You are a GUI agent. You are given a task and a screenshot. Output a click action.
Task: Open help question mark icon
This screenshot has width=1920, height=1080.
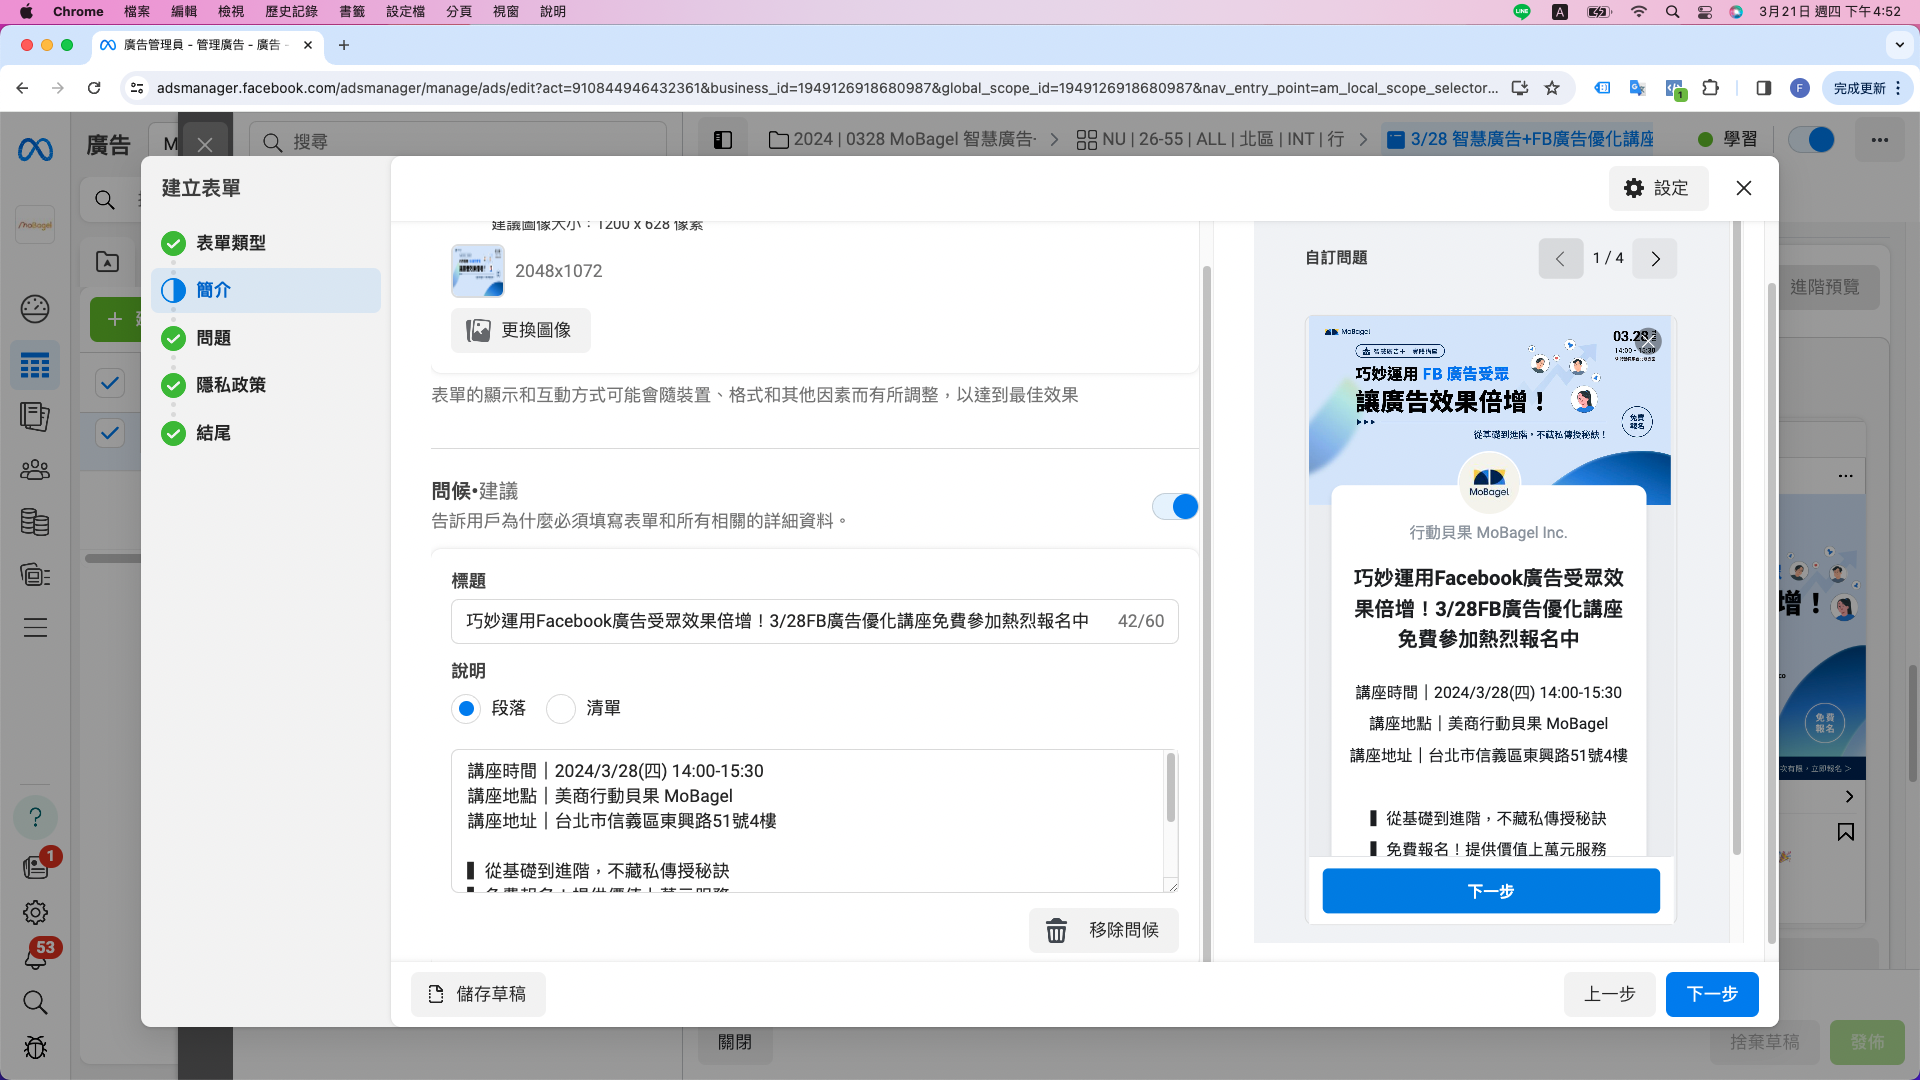pos(35,817)
